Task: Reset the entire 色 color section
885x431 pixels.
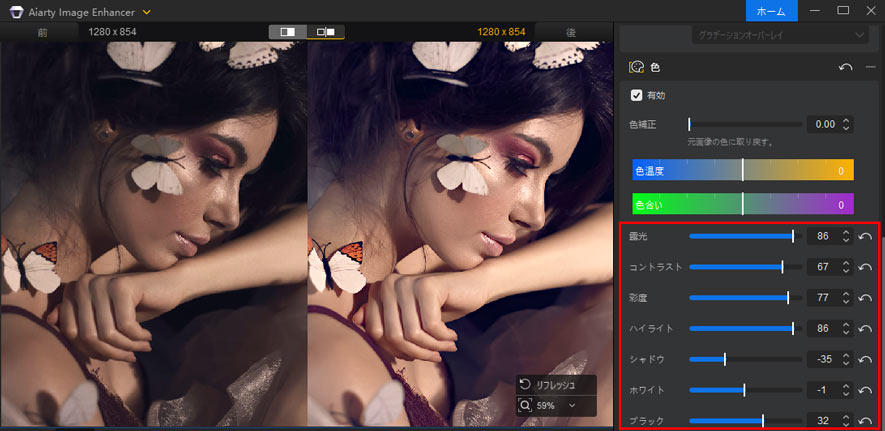Action: (845, 67)
